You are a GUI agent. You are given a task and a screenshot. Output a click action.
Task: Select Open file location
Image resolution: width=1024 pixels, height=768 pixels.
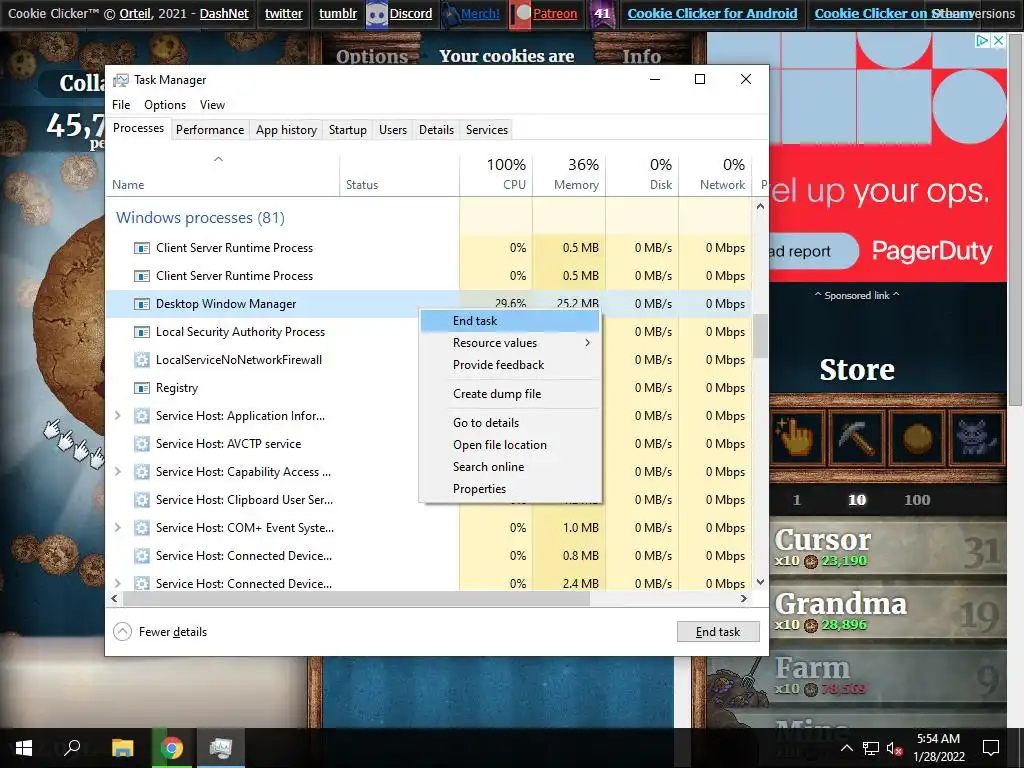point(509,445)
